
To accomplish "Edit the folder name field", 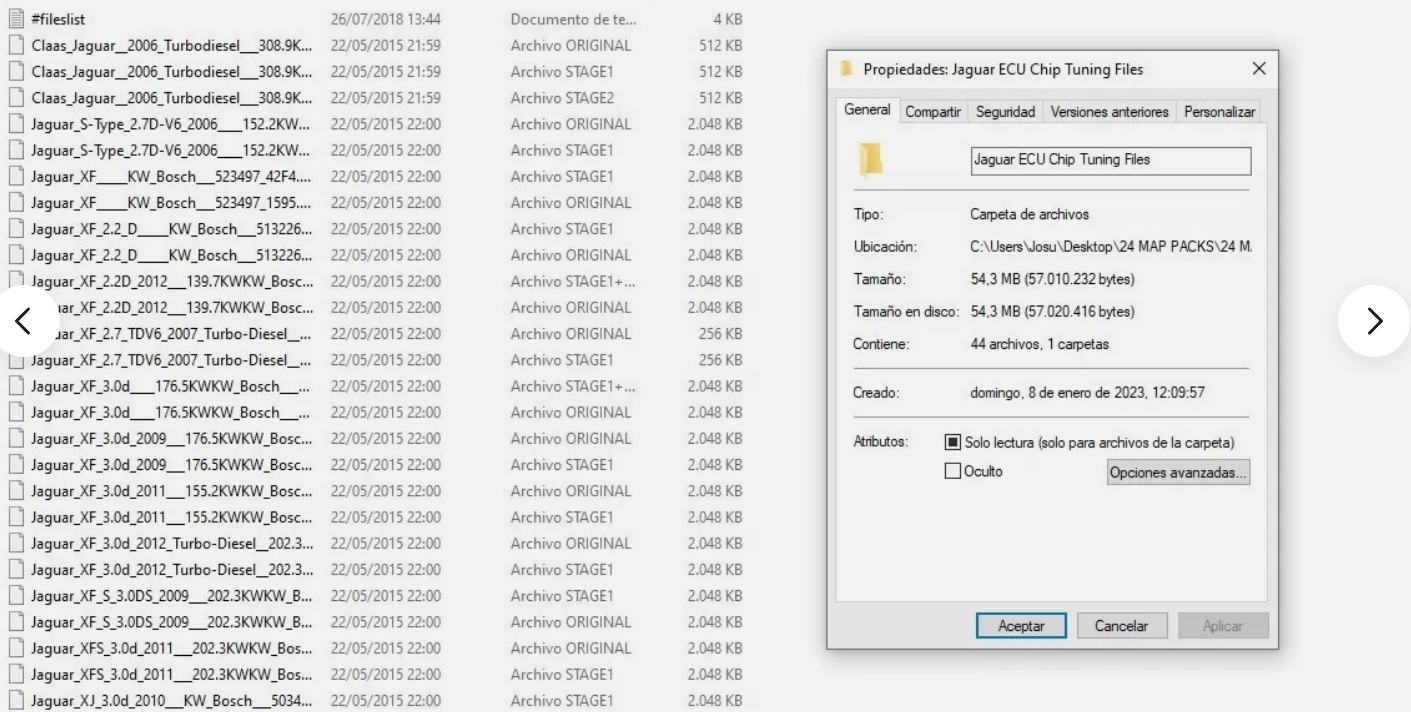I will (1109, 160).
